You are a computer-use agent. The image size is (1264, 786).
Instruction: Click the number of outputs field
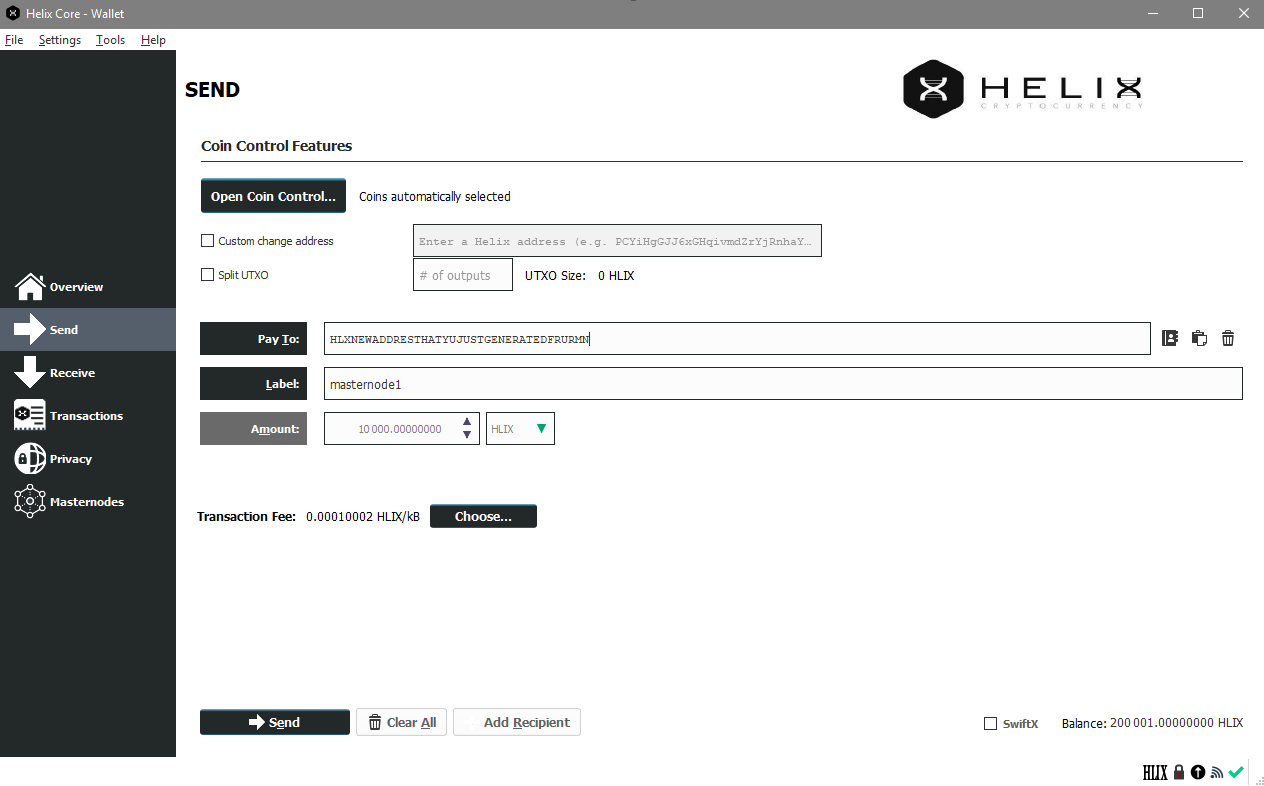463,274
